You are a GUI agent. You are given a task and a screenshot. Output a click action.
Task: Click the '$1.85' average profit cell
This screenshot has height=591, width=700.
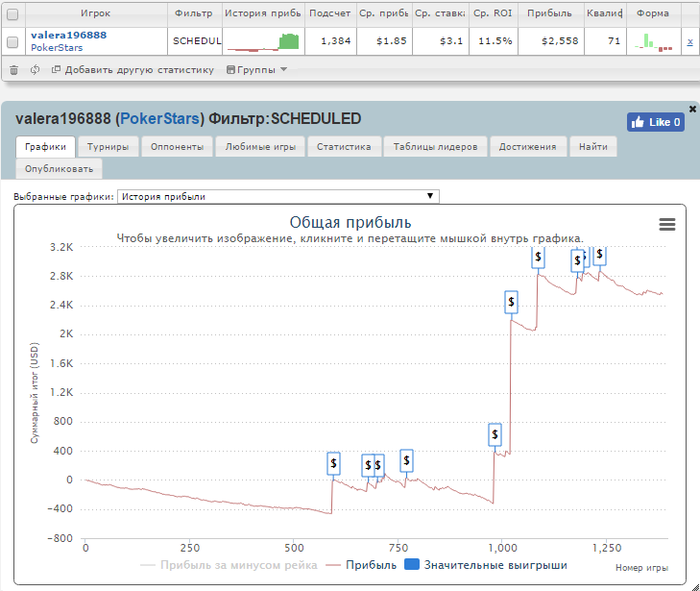[x=384, y=42]
